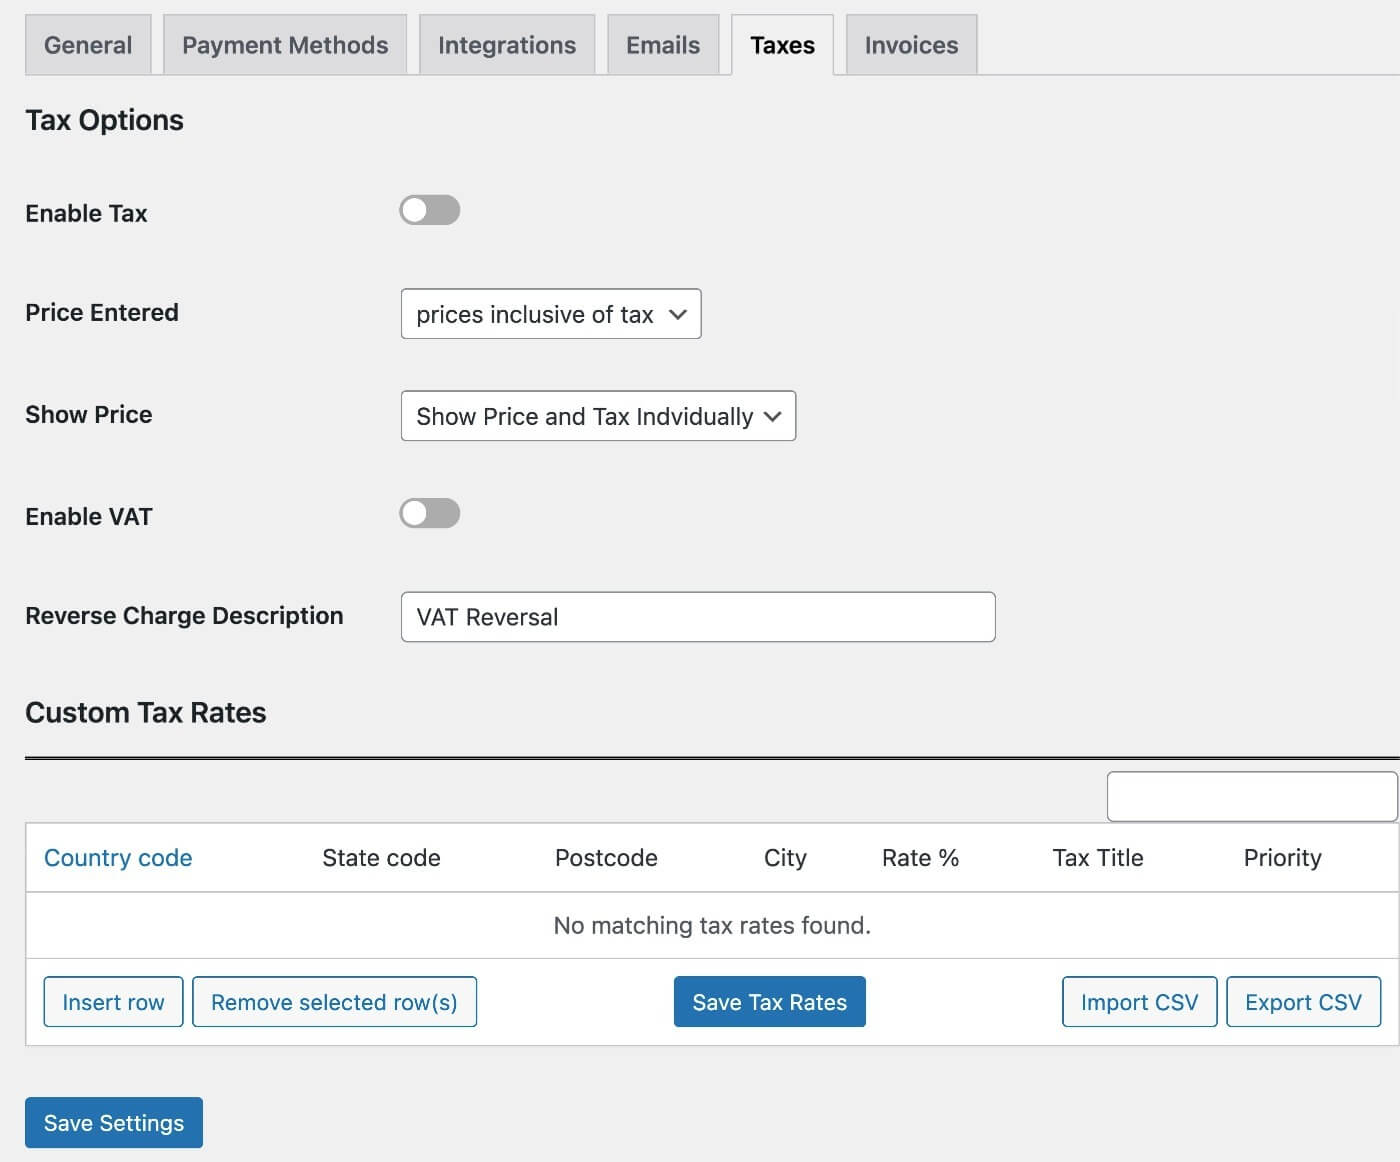Toggle the Enable Tax switch
The height and width of the screenshot is (1162, 1400).
click(x=430, y=210)
